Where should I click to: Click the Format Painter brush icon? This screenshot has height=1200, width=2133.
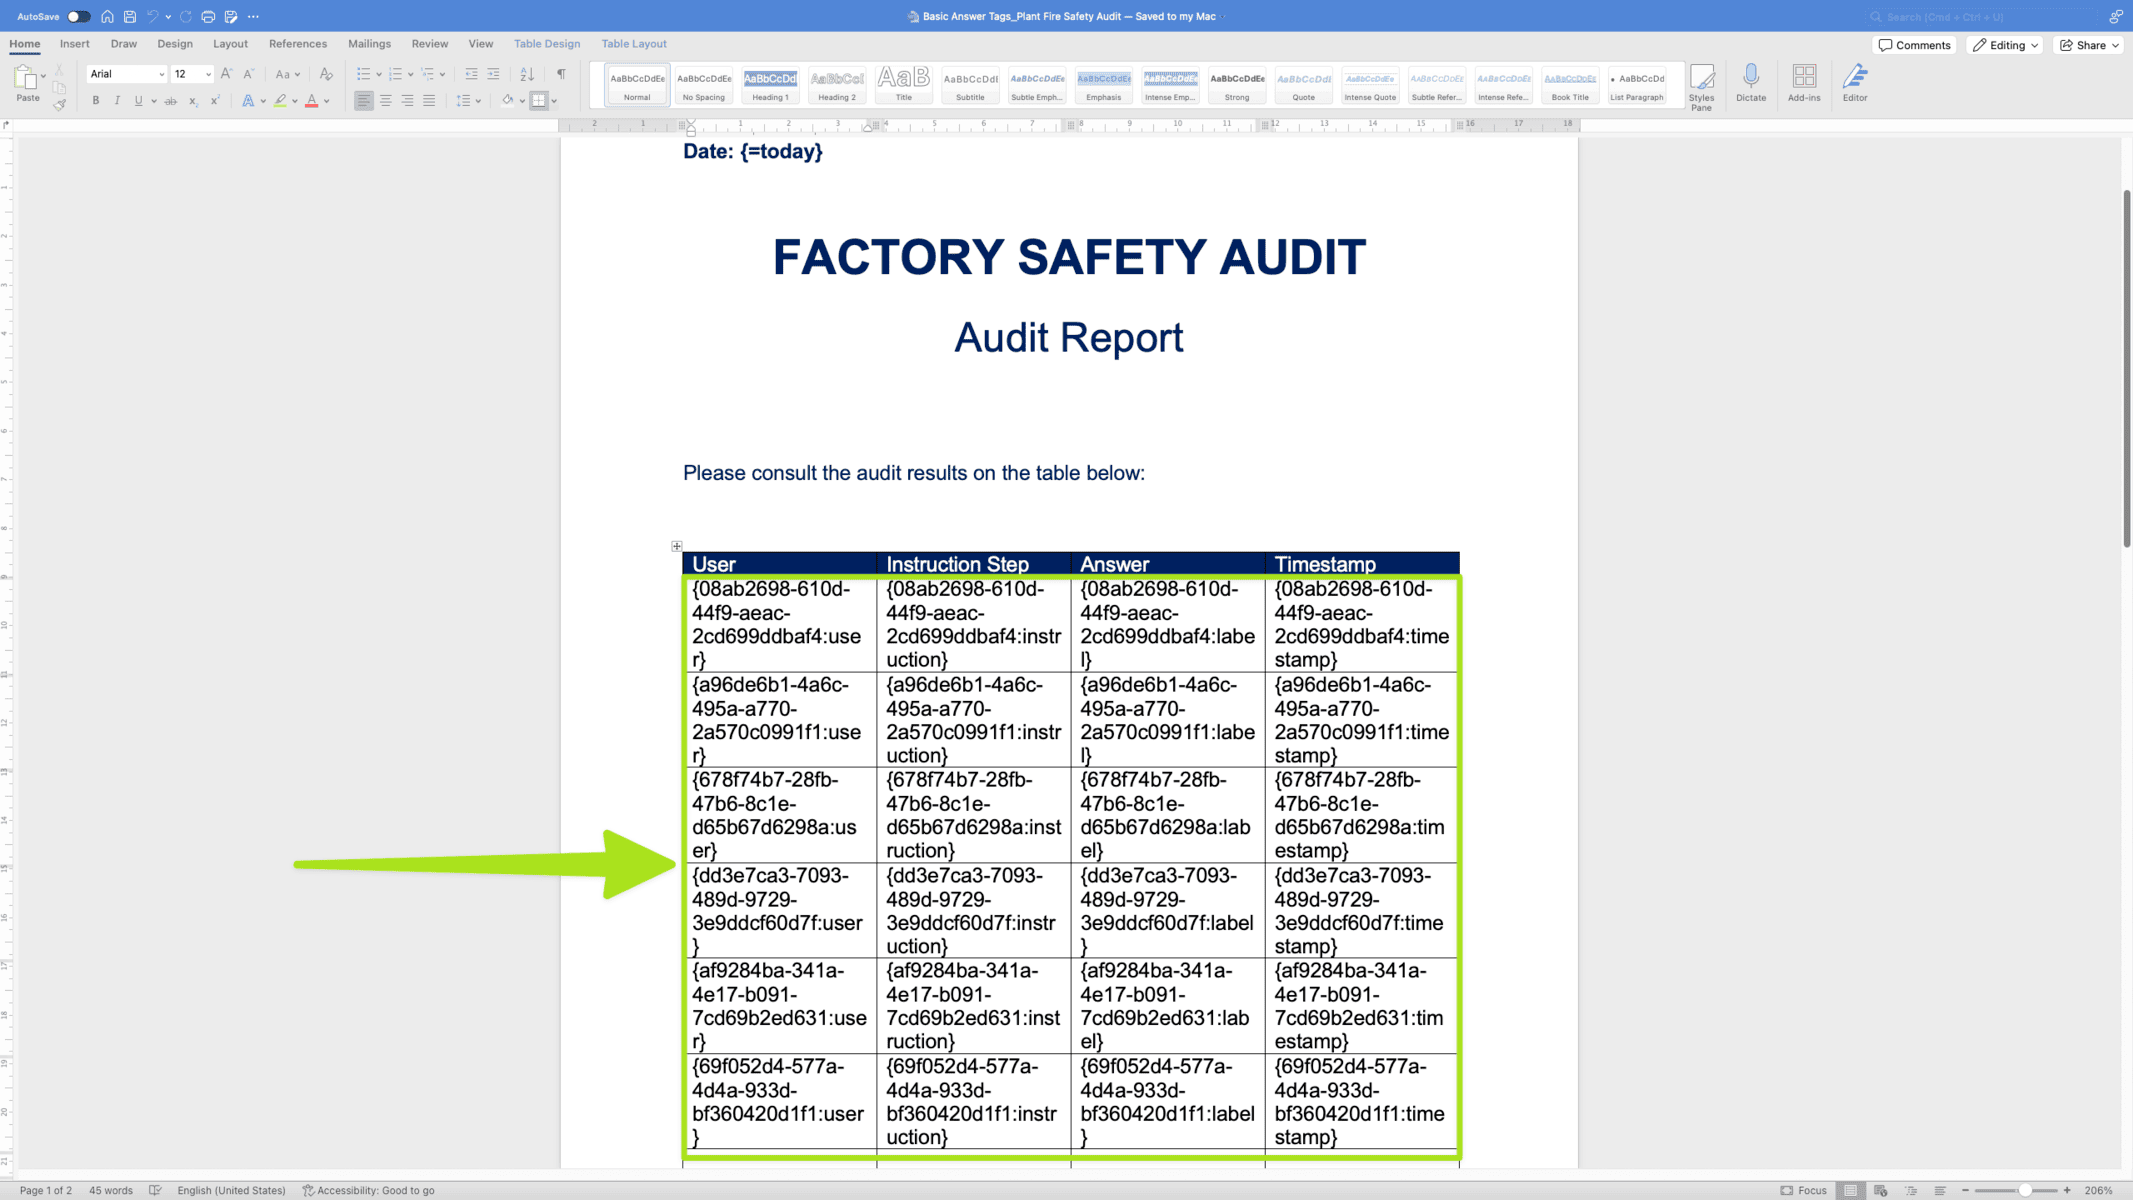pyautogui.click(x=60, y=104)
